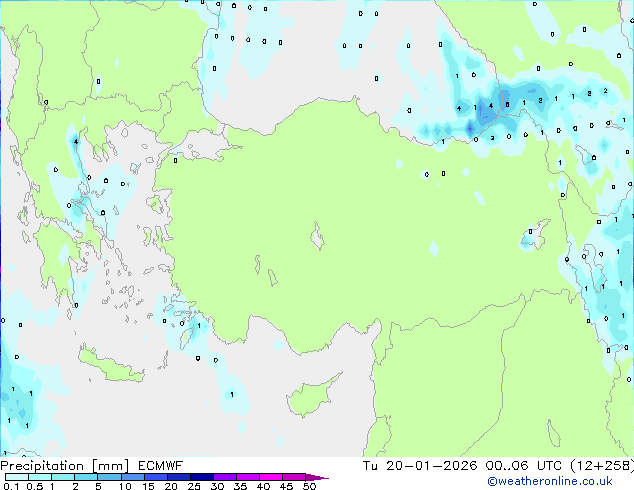Screen dimensions: 634x490
Task: Click the '10' legend scale label
Action: pos(125,486)
